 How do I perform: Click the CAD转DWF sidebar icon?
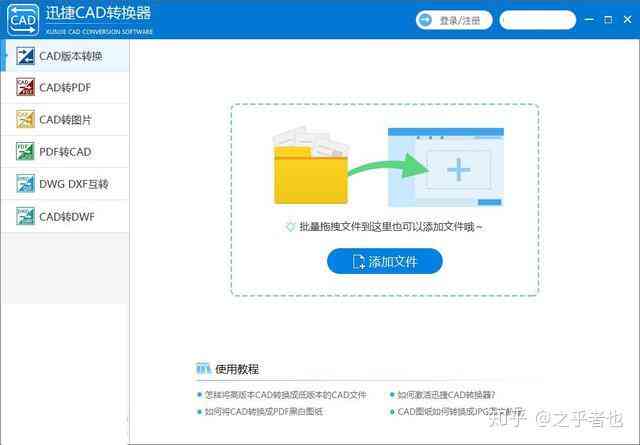[x=25, y=216]
